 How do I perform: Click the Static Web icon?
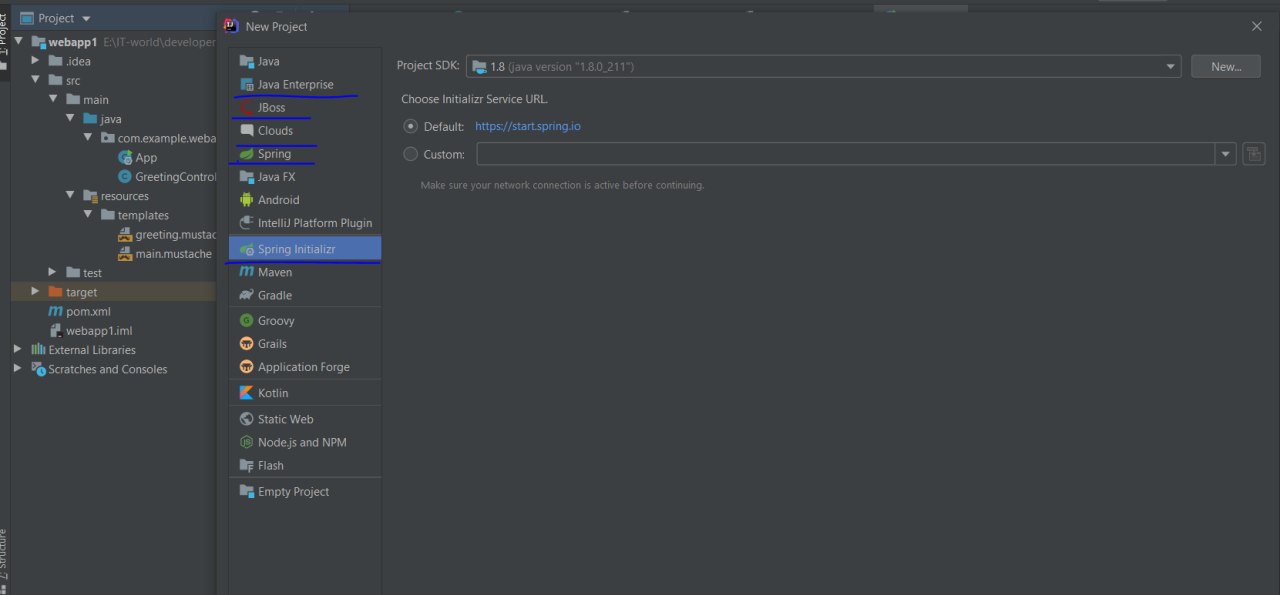[246, 419]
